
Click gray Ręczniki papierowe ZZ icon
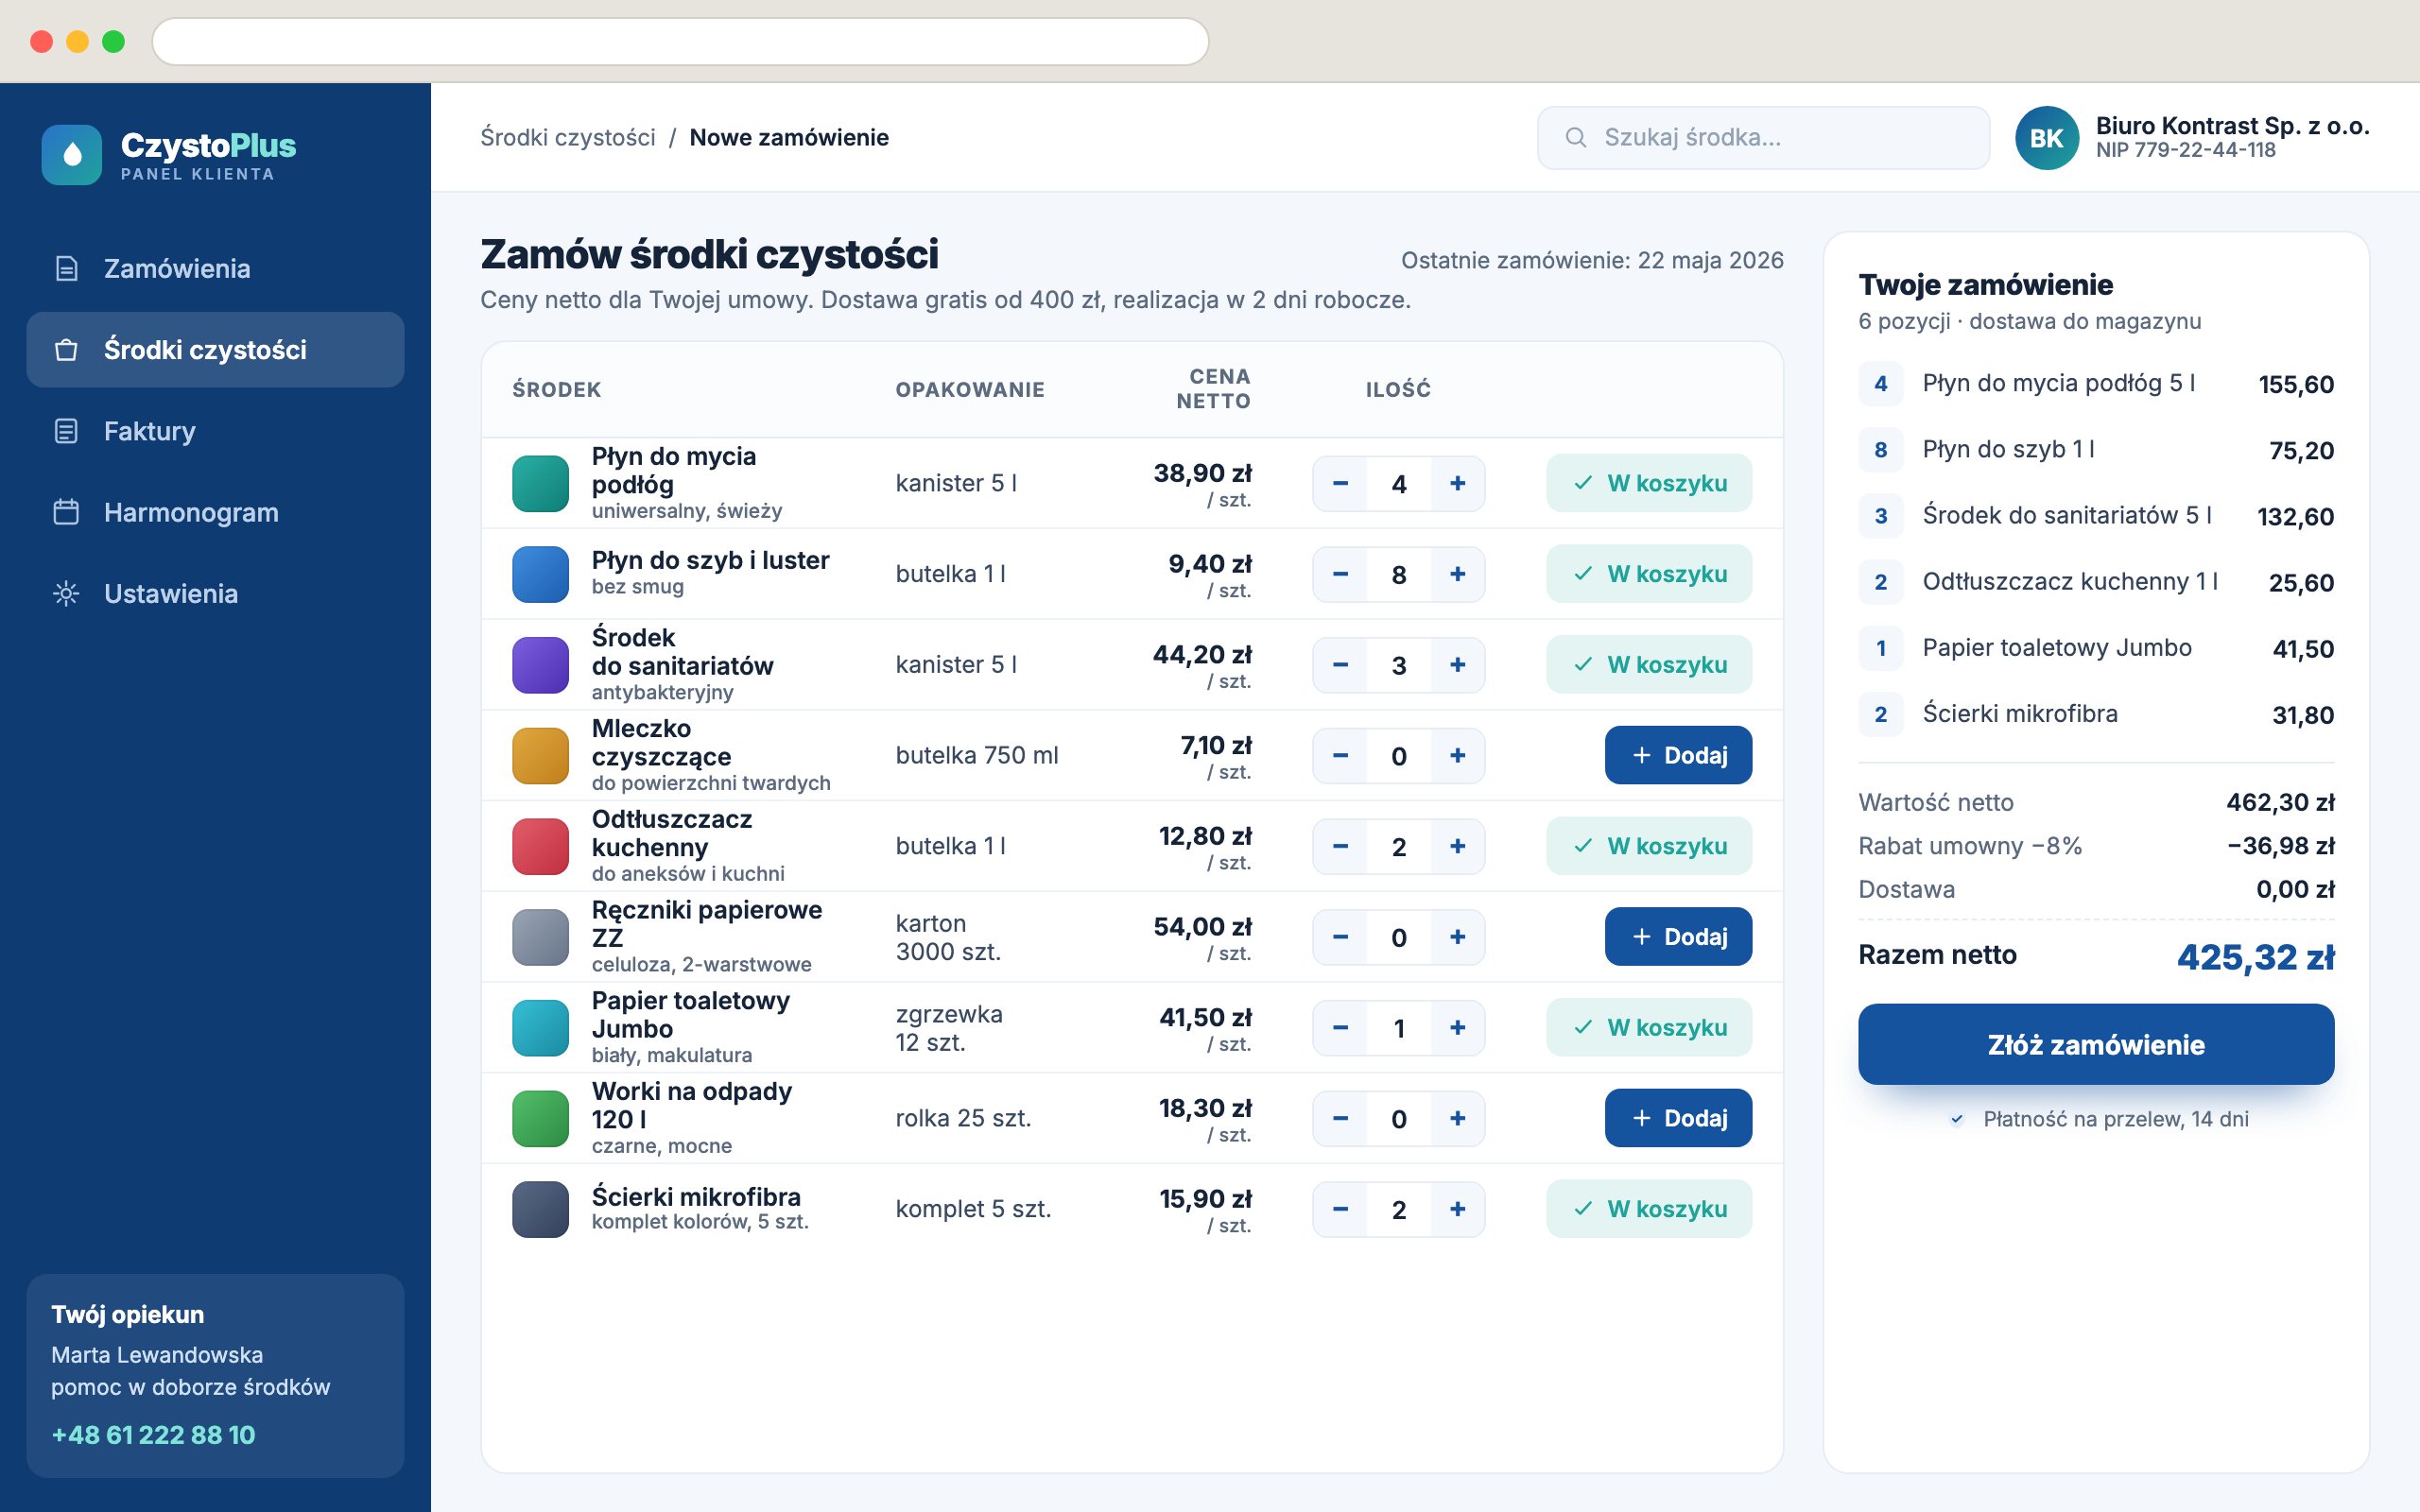[x=540, y=937]
